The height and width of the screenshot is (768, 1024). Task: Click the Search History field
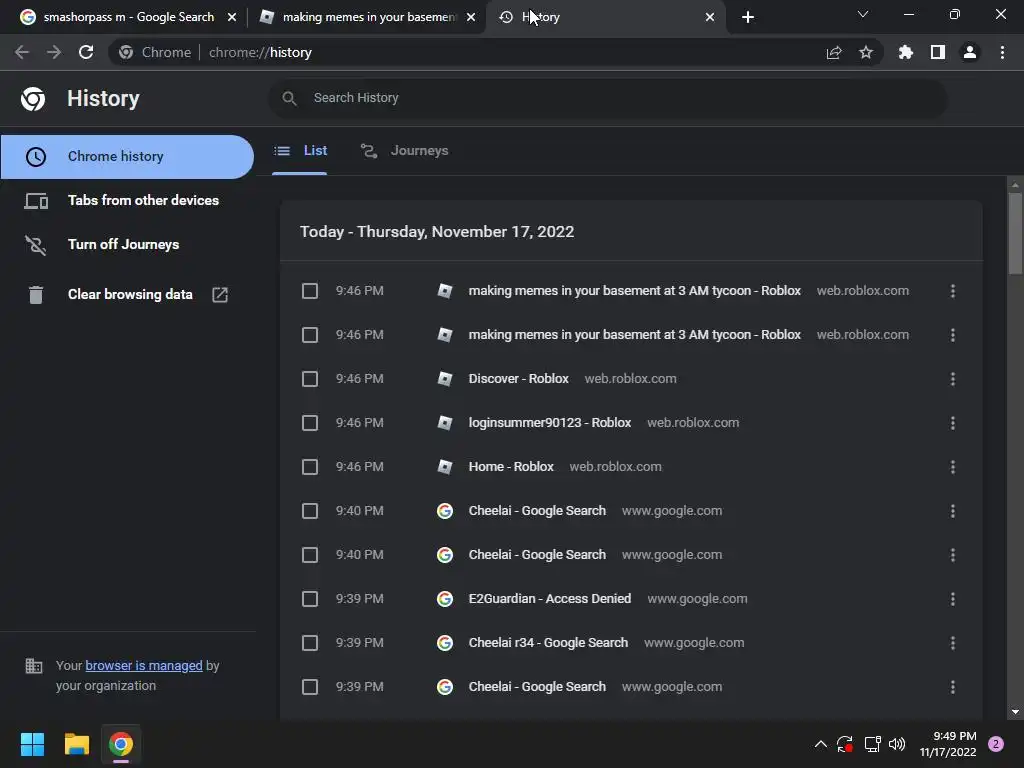coord(607,98)
